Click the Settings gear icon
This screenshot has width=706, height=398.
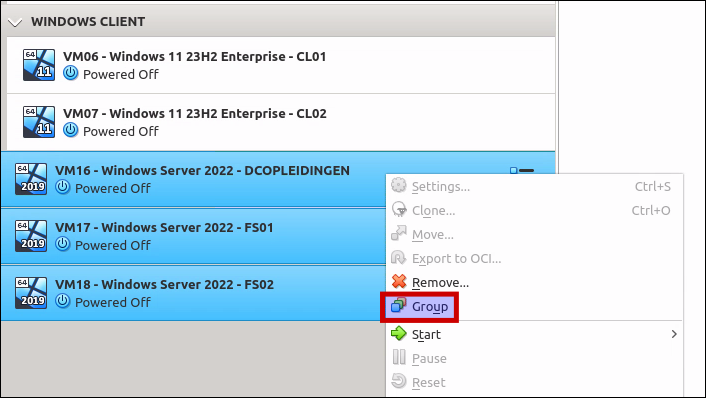pos(398,185)
